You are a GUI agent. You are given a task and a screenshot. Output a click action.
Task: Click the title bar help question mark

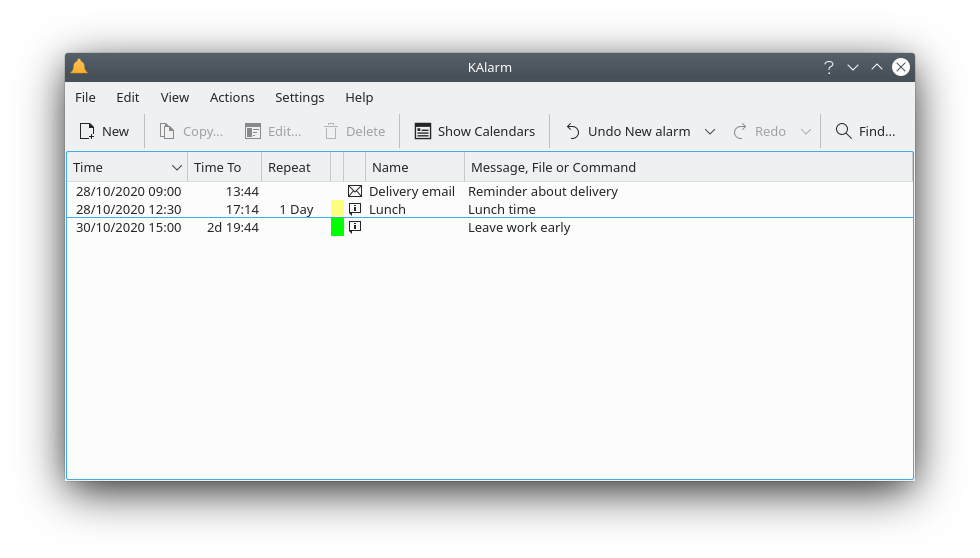[x=828, y=67]
